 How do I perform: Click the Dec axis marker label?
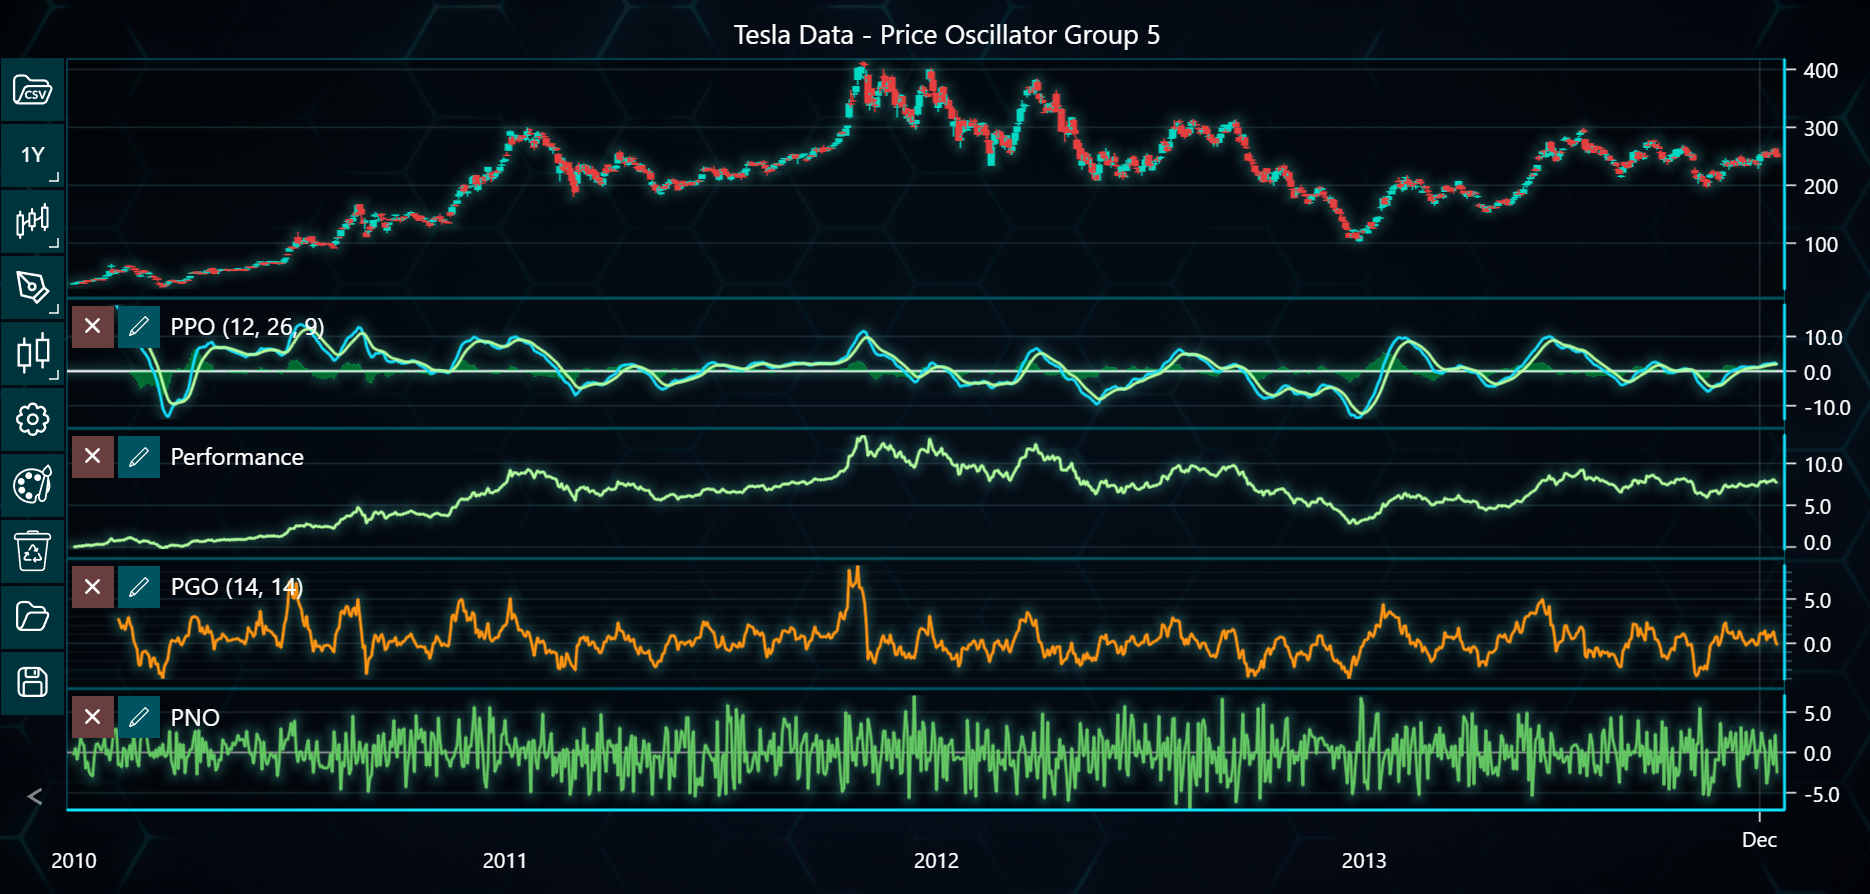1759,840
